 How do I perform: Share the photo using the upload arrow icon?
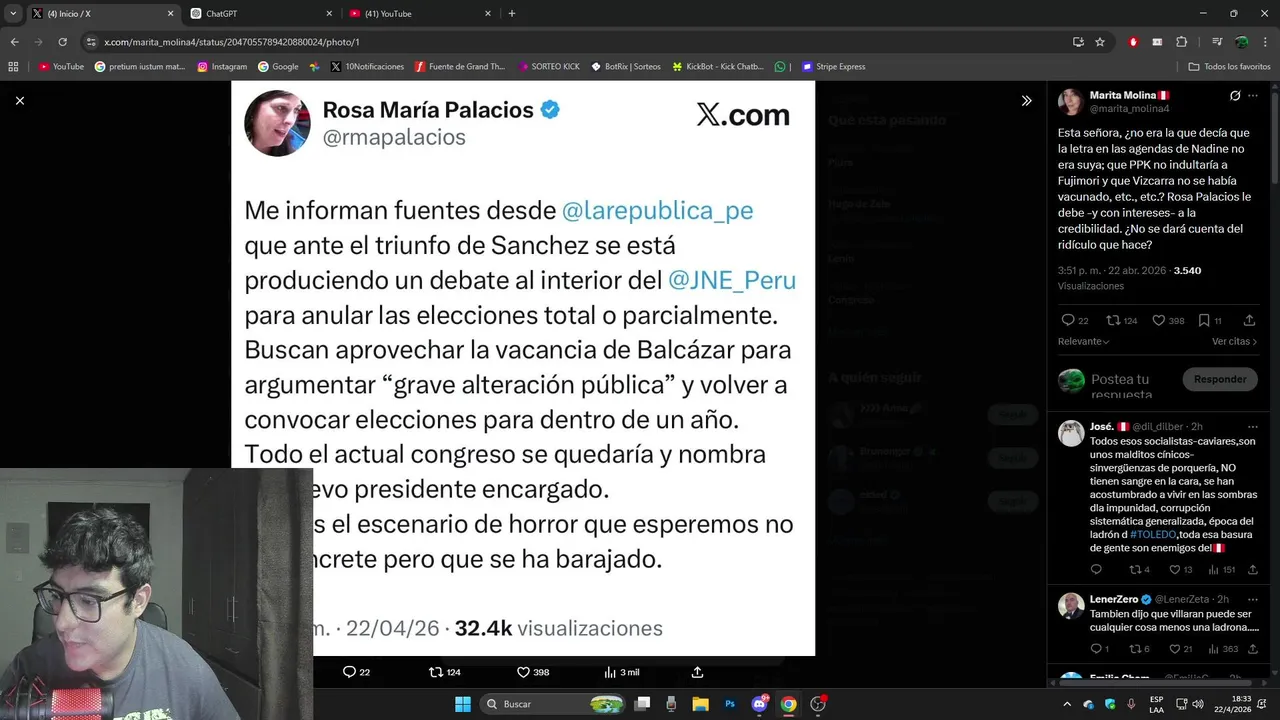click(x=697, y=672)
